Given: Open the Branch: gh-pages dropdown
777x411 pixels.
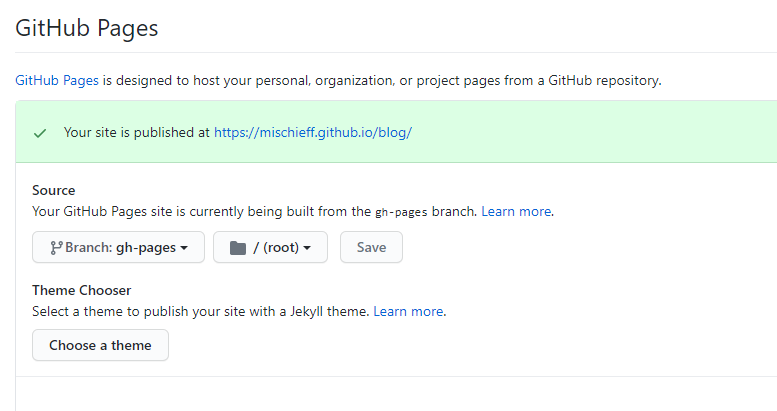Looking at the screenshot, I should coord(118,248).
